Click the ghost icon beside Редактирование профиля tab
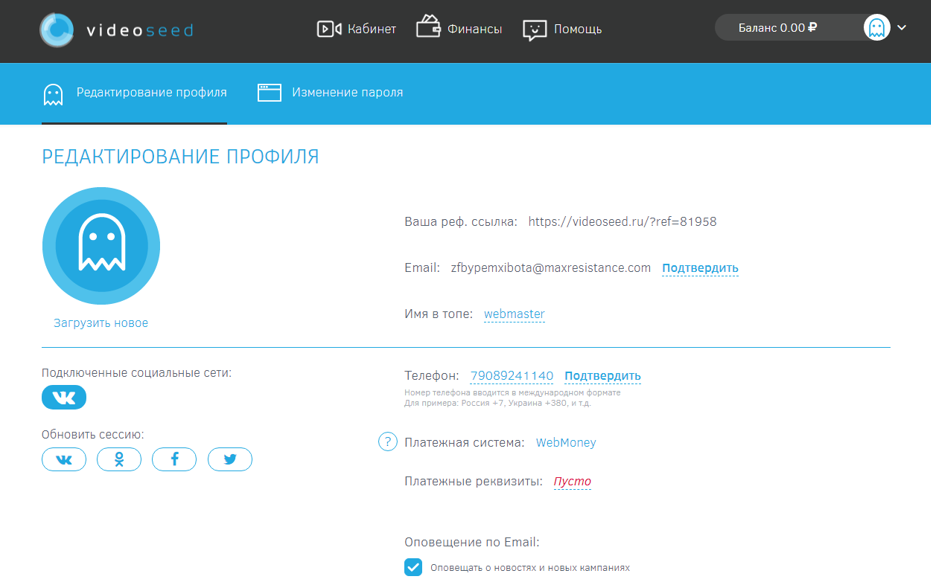 (53, 94)
